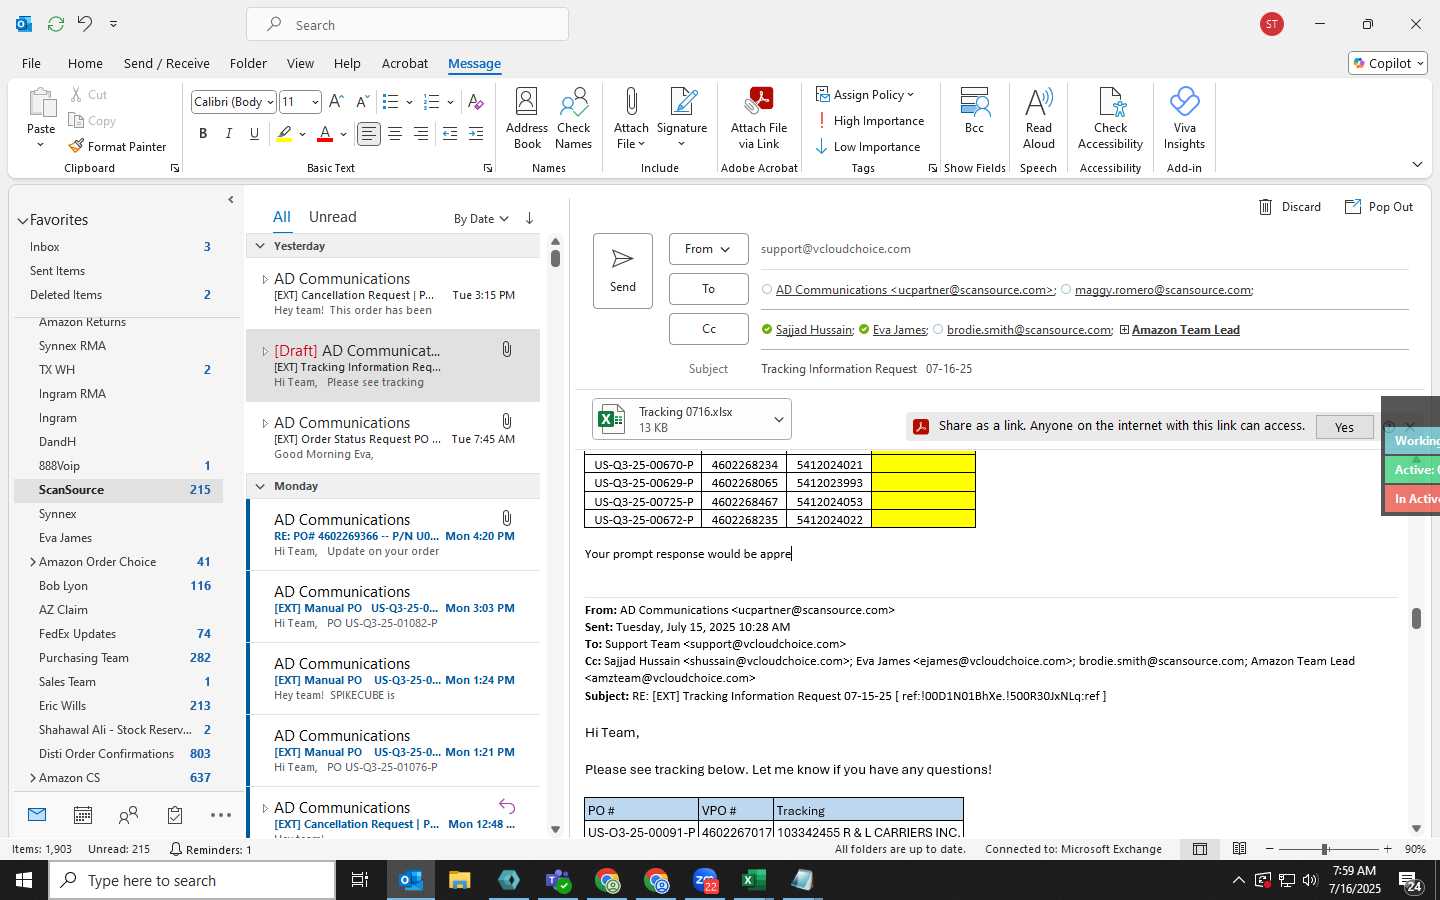
Task: Clear all formatting eraser icon
Action: 476,101
